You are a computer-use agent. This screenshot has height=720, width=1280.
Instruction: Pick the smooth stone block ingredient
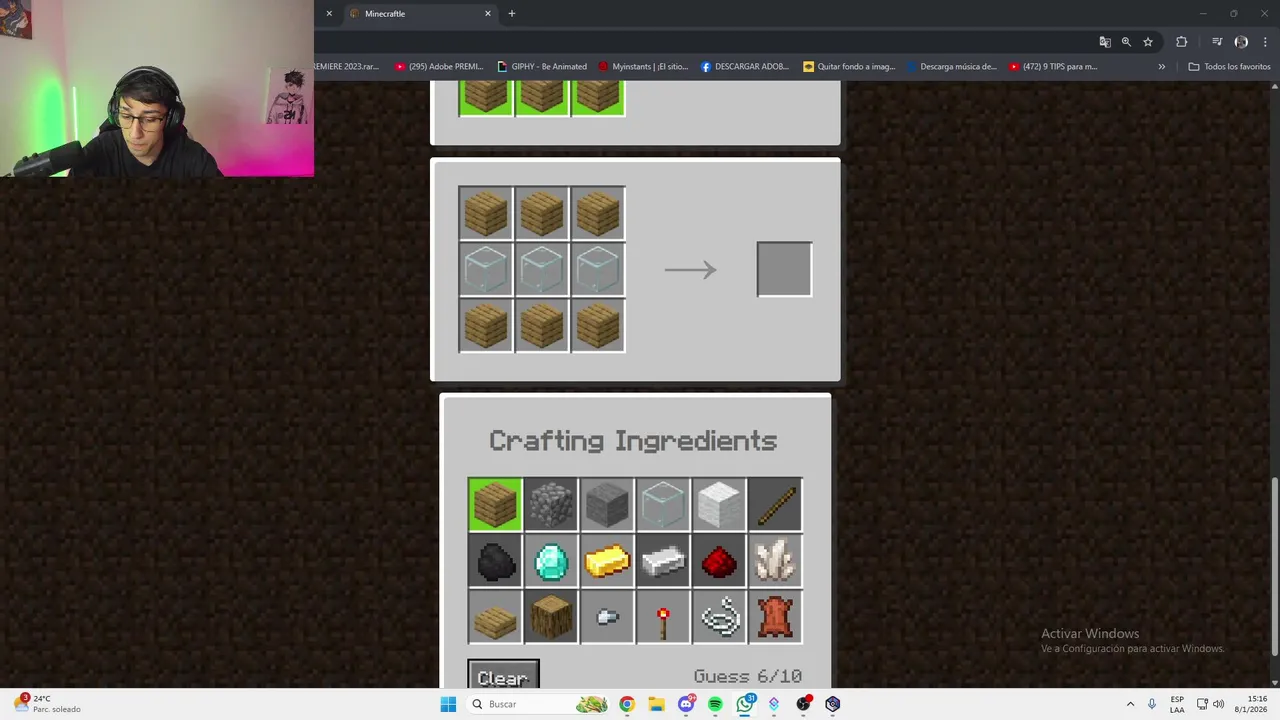tap(607, 504)
